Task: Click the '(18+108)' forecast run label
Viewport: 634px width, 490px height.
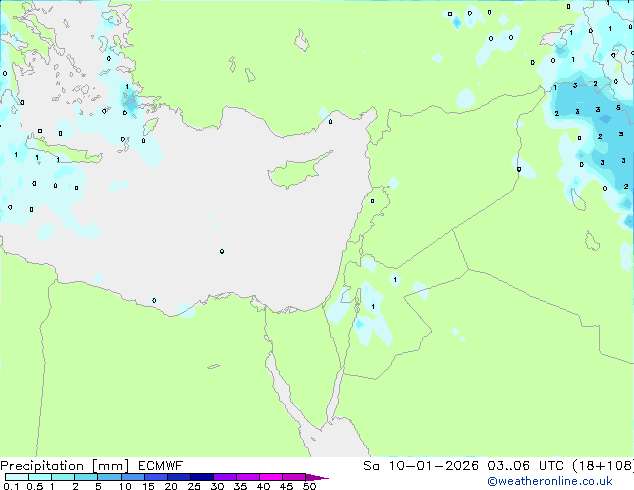Action: (603, 466)
